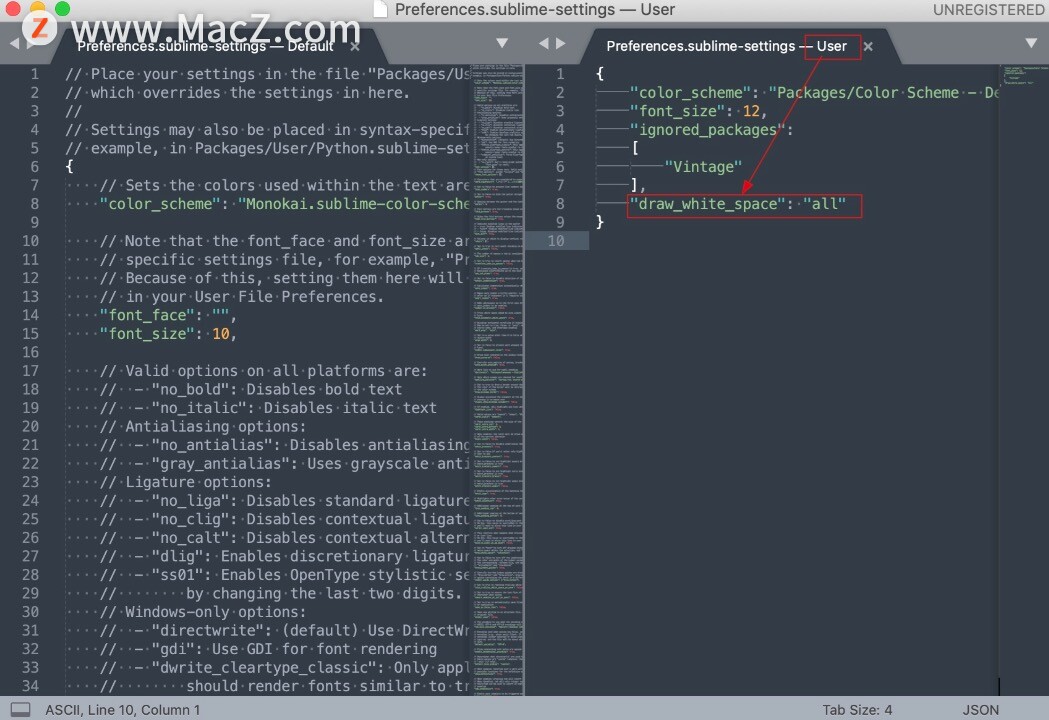Click the "in your User File Preferences." comment

242,296
